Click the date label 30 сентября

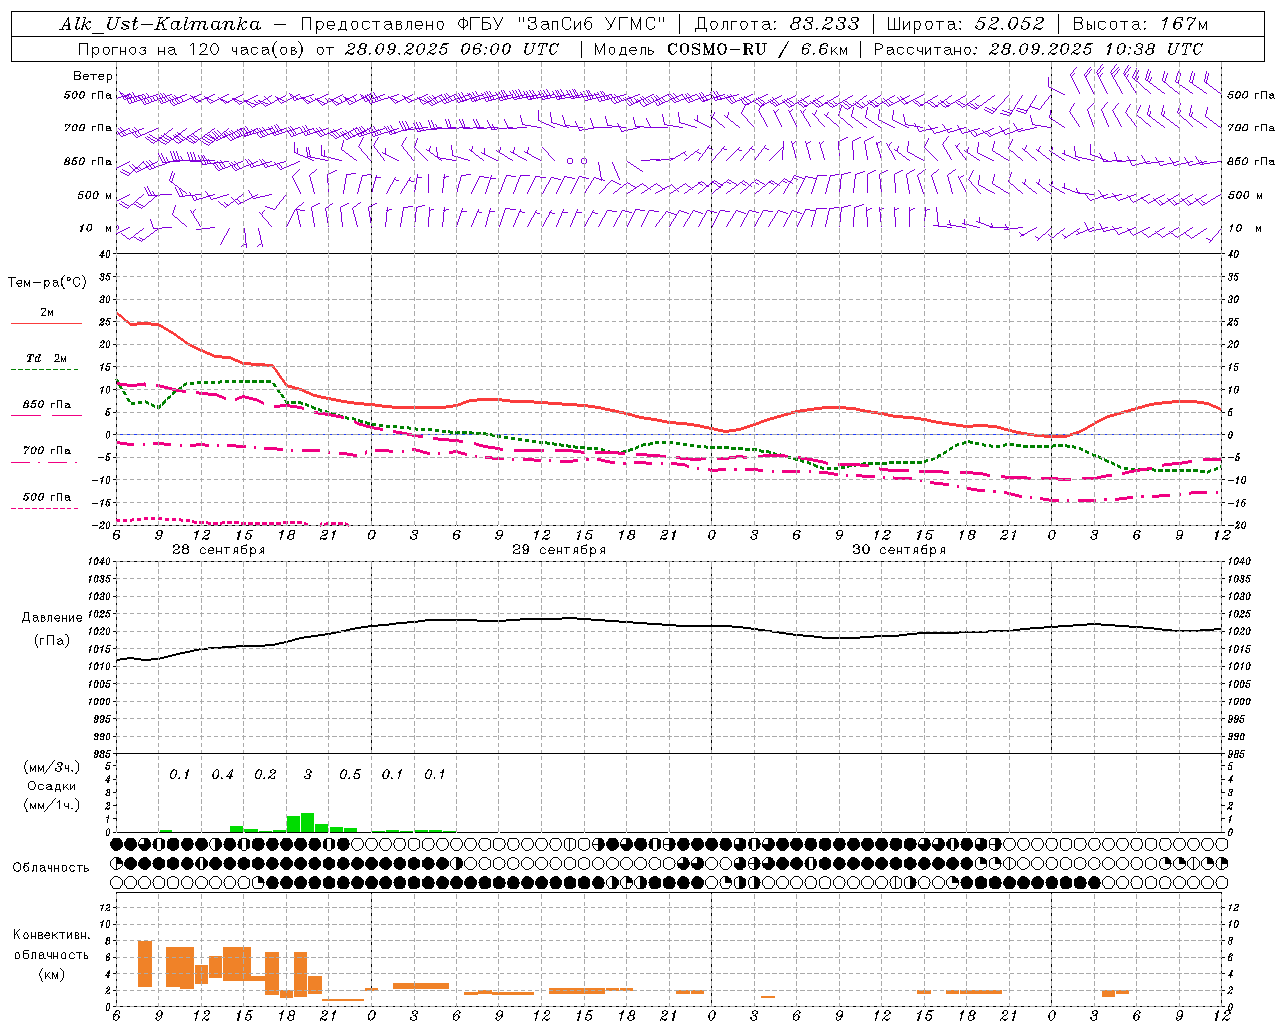(x=899, y=550)
